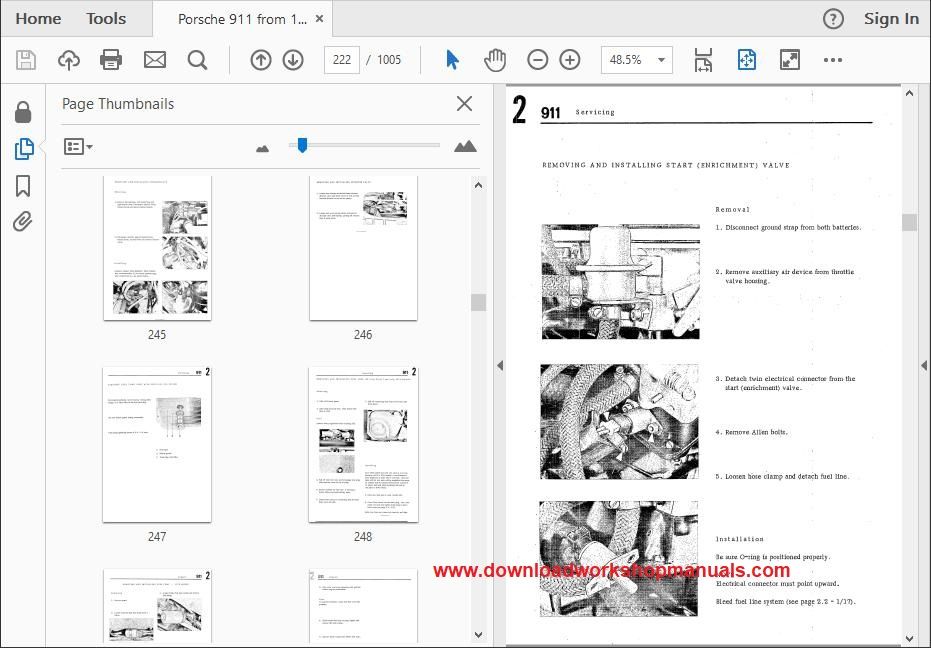Open the thumbnails options dropdown

pos(78,146)
